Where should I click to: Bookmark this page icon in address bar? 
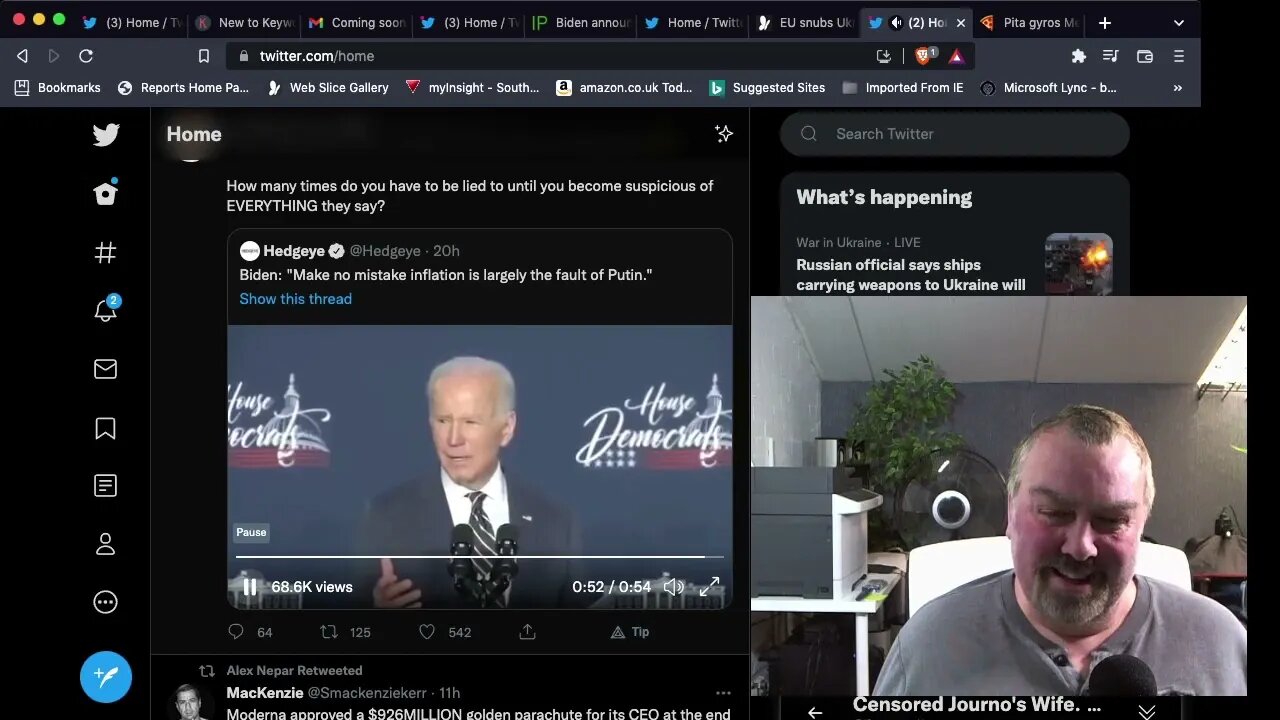pos(204,56)
